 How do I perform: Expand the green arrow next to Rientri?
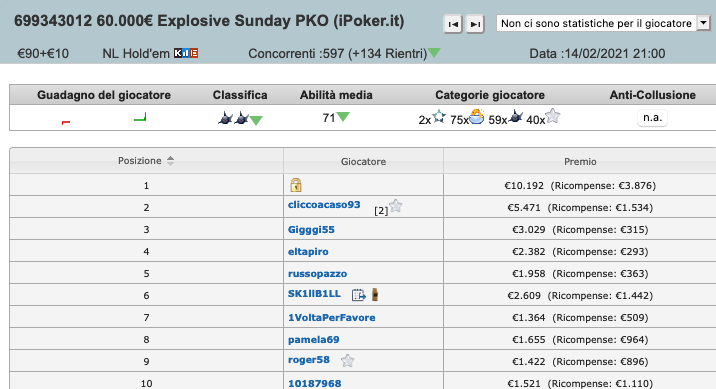[434, 53]
